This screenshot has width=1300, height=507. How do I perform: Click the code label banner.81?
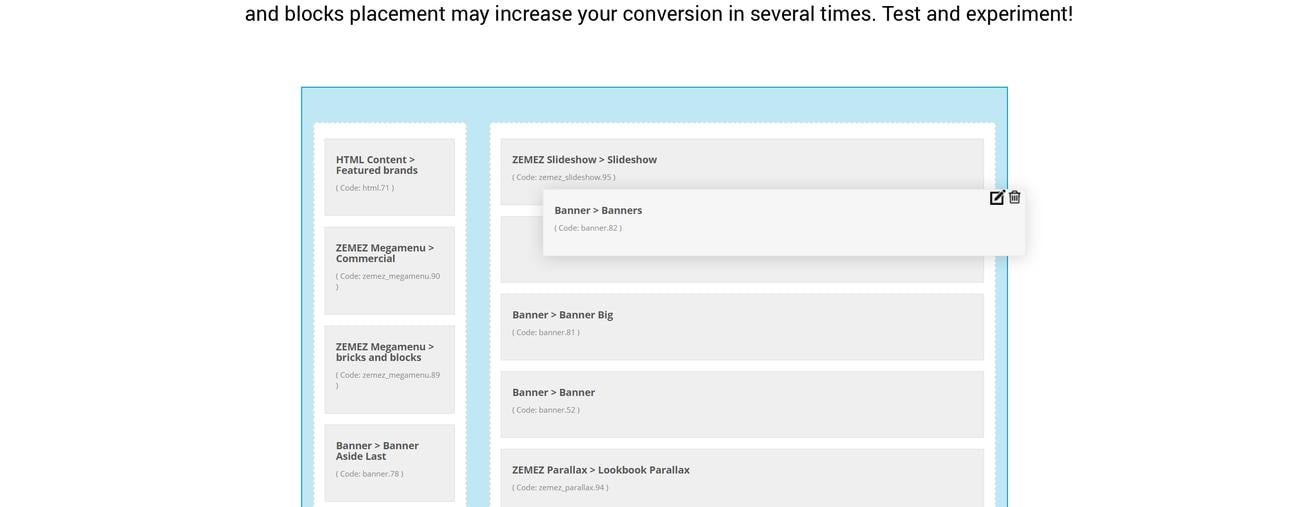(x=546, y=332)
